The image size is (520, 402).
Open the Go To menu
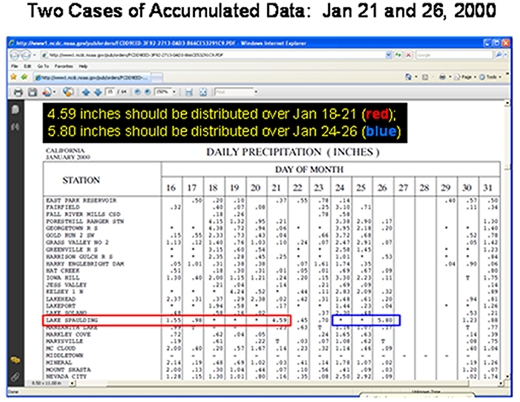[x=43, y=66]
